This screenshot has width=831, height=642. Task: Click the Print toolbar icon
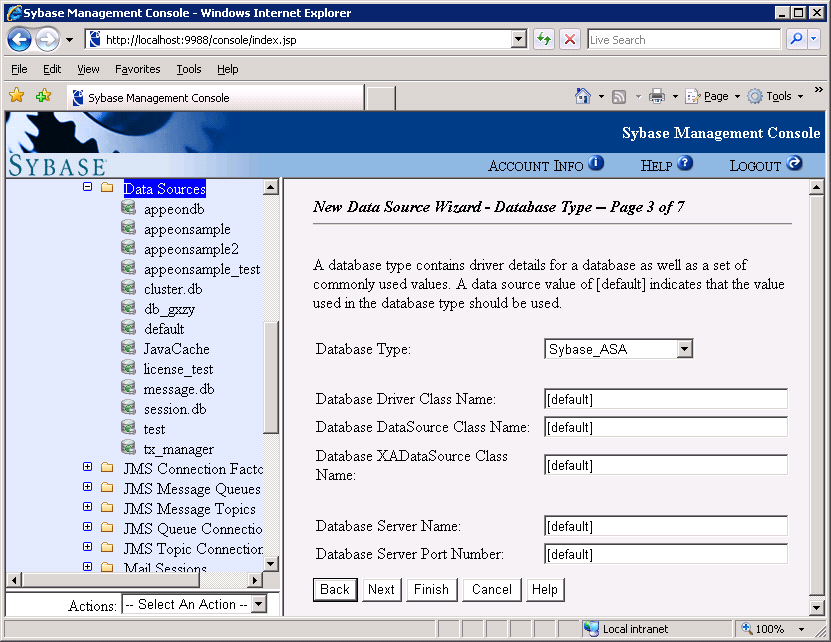coord(657,96)
